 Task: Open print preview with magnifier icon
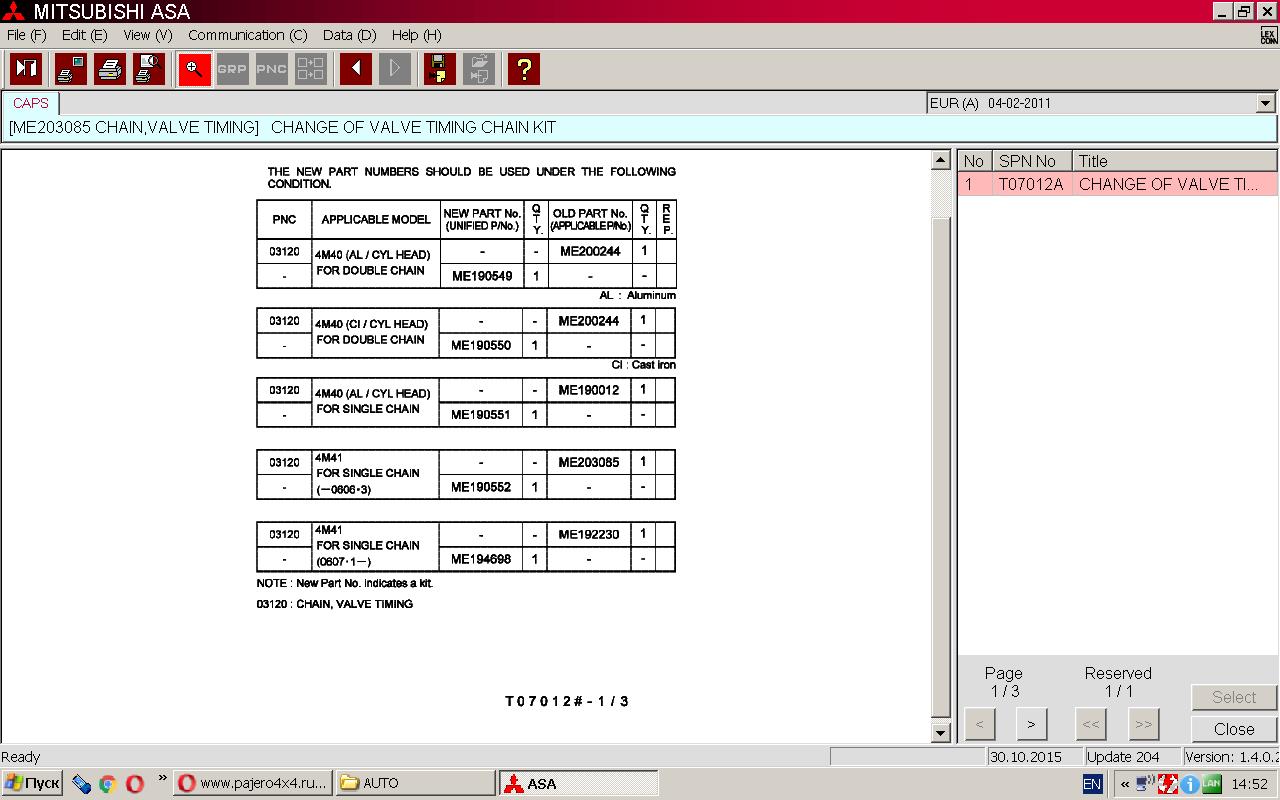pyautogui.click(x=149, y=69)
